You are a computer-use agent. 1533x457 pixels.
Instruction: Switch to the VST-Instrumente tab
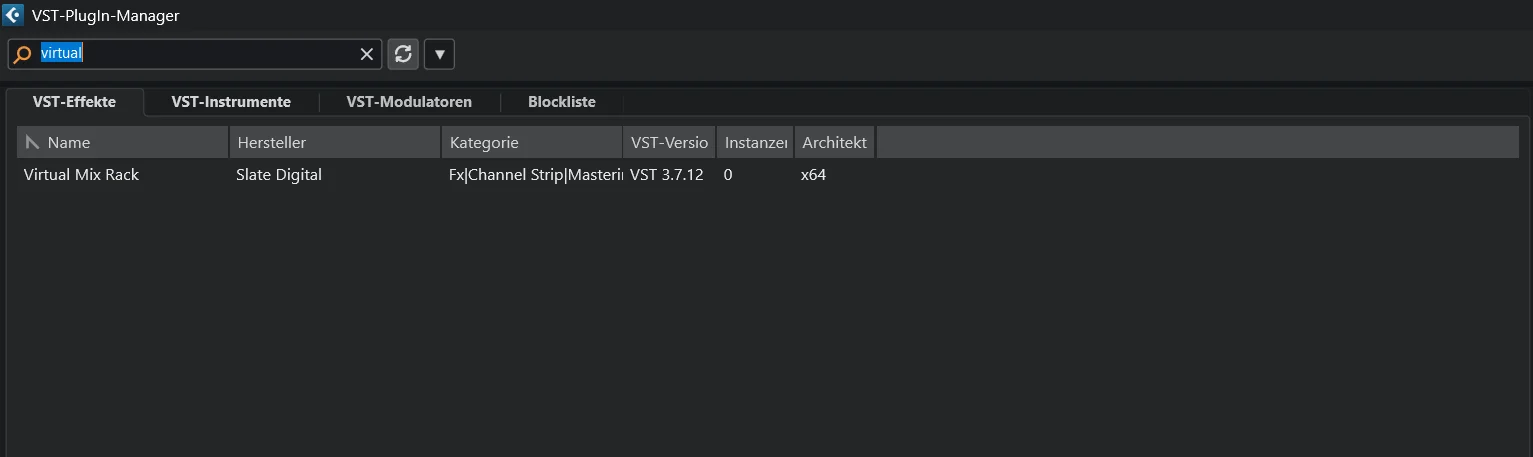(x=231, y=102)
